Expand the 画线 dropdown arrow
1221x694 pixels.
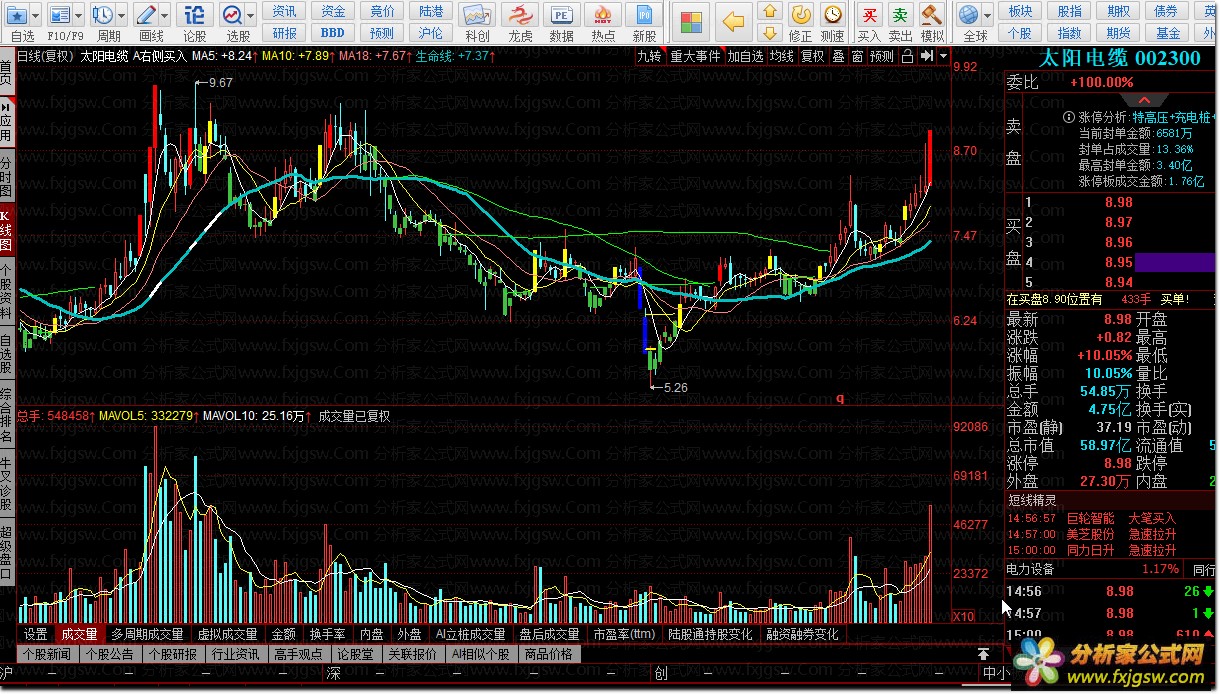[164, 16]
